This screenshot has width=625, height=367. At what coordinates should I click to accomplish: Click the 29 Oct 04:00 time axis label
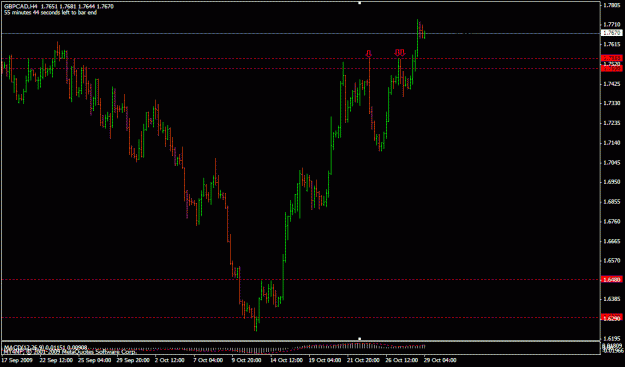[x=440, y=360]
